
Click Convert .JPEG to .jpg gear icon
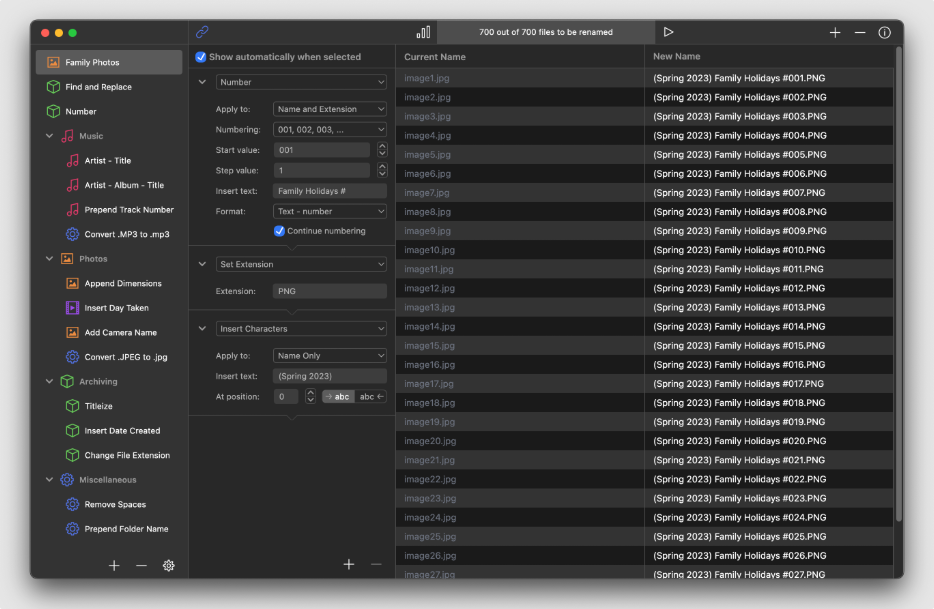pos(73,357)
